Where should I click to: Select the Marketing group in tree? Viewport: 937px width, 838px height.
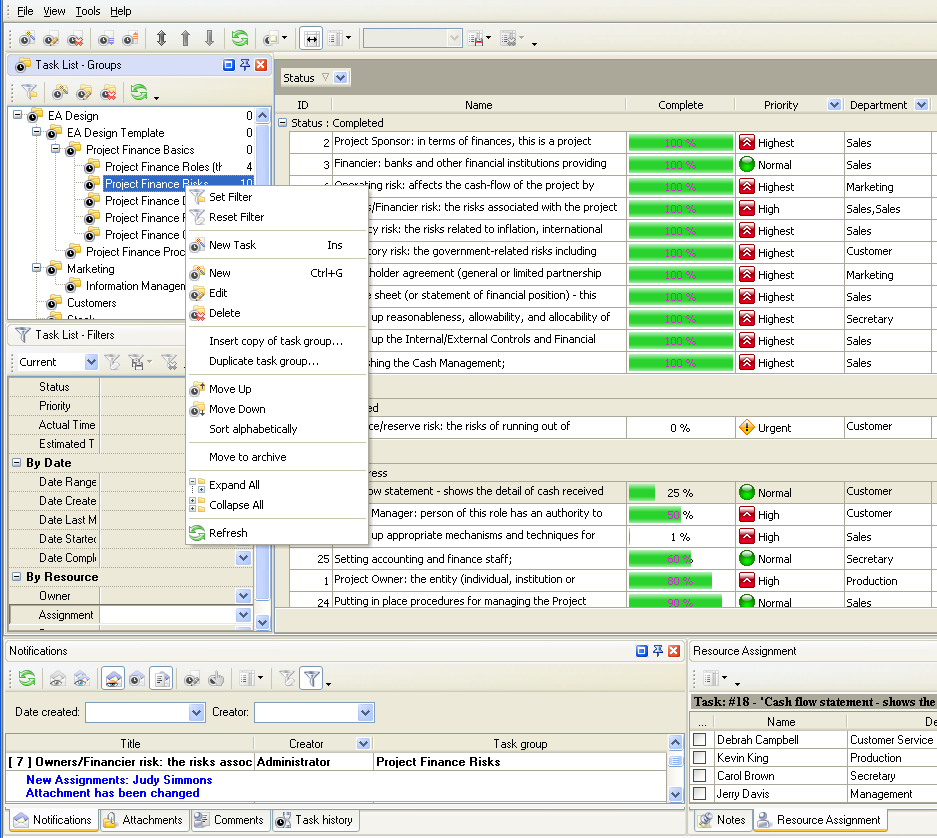tap(90, 269)
